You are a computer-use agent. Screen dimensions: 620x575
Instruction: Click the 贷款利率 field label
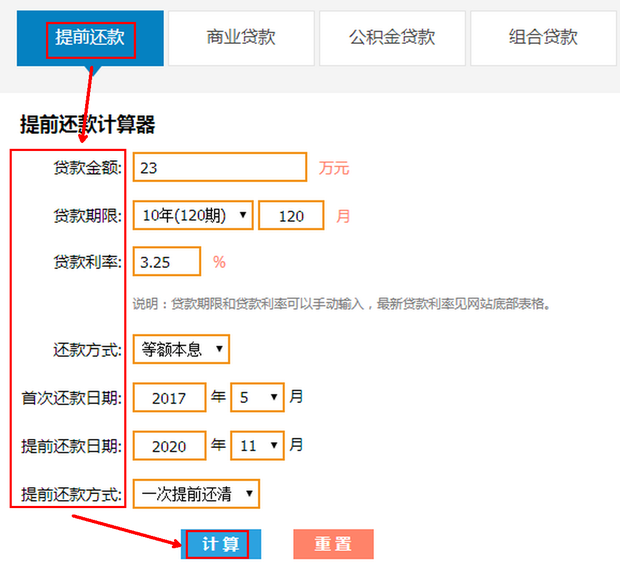point(87,262)
